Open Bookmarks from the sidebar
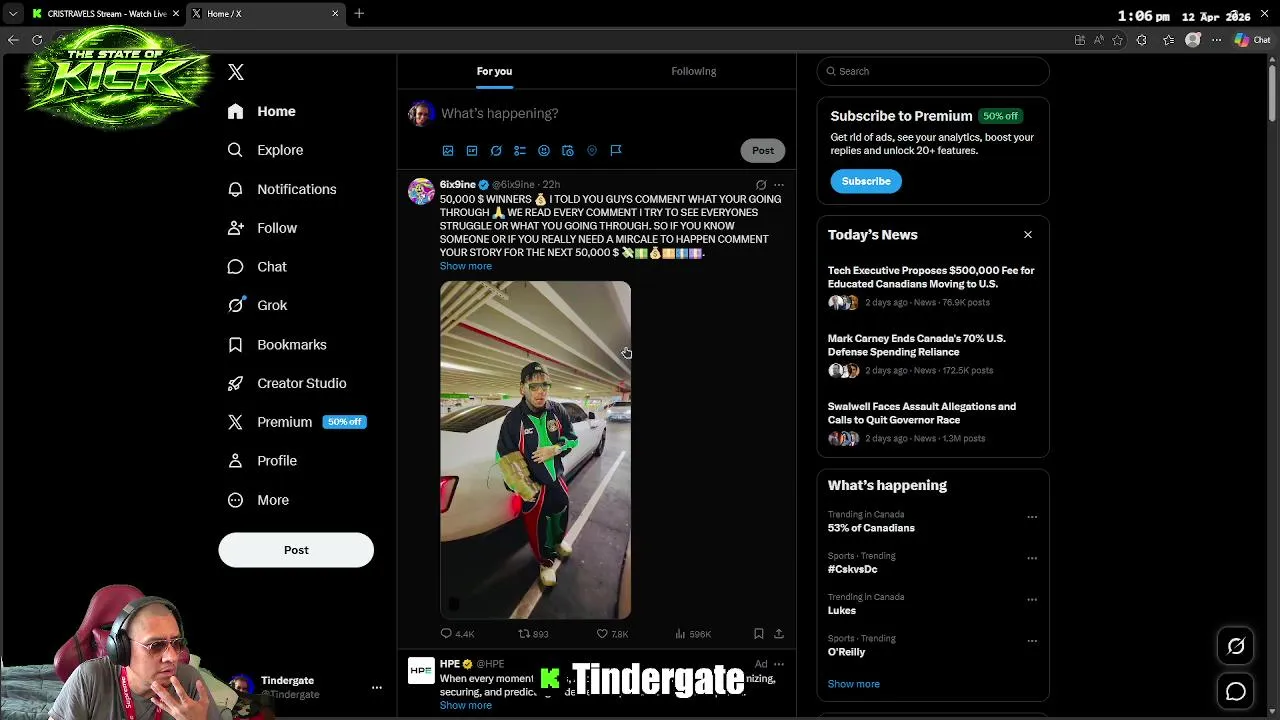This screenshot has width=1280, height=720. pos(278,344)
